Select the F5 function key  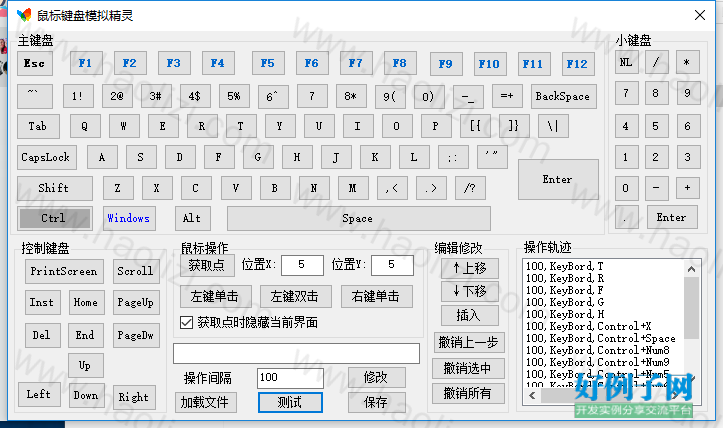pos(268,63)
